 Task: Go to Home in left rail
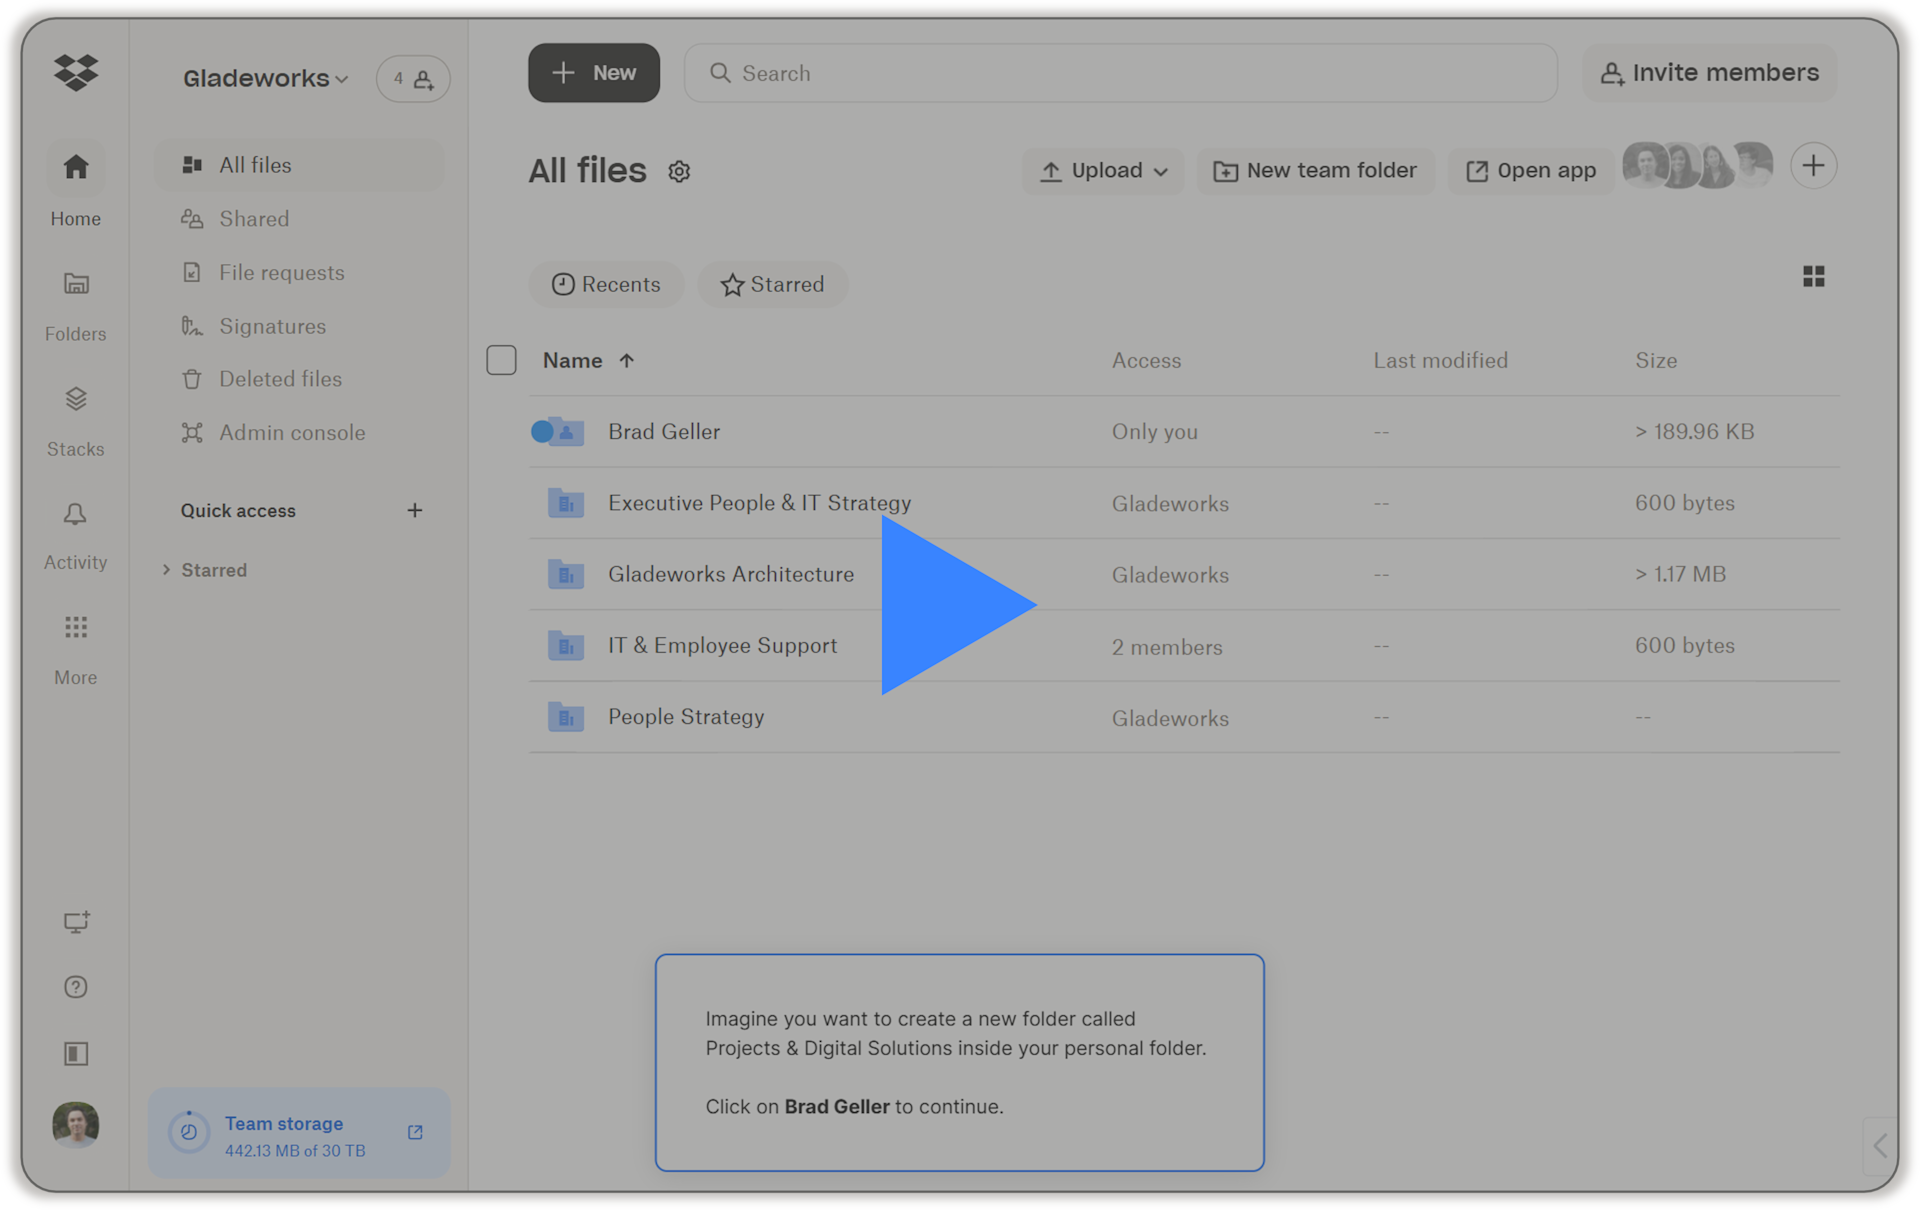76,185
